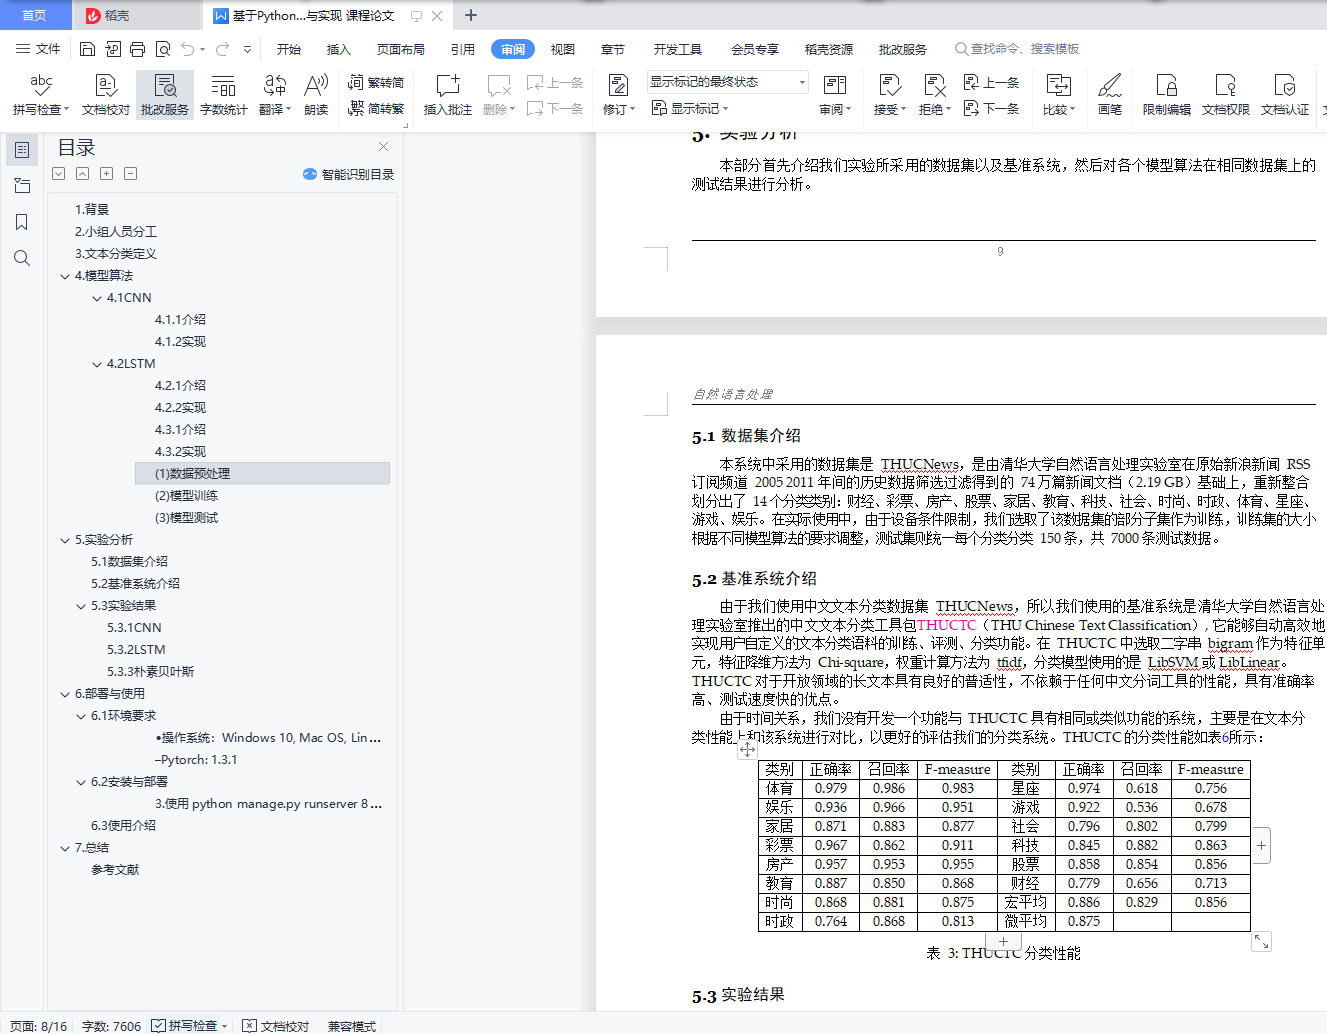Viewport: 1327px width, 1034px height.
Task: Select outline entry (2)模型训练
Action: (187, 496)
